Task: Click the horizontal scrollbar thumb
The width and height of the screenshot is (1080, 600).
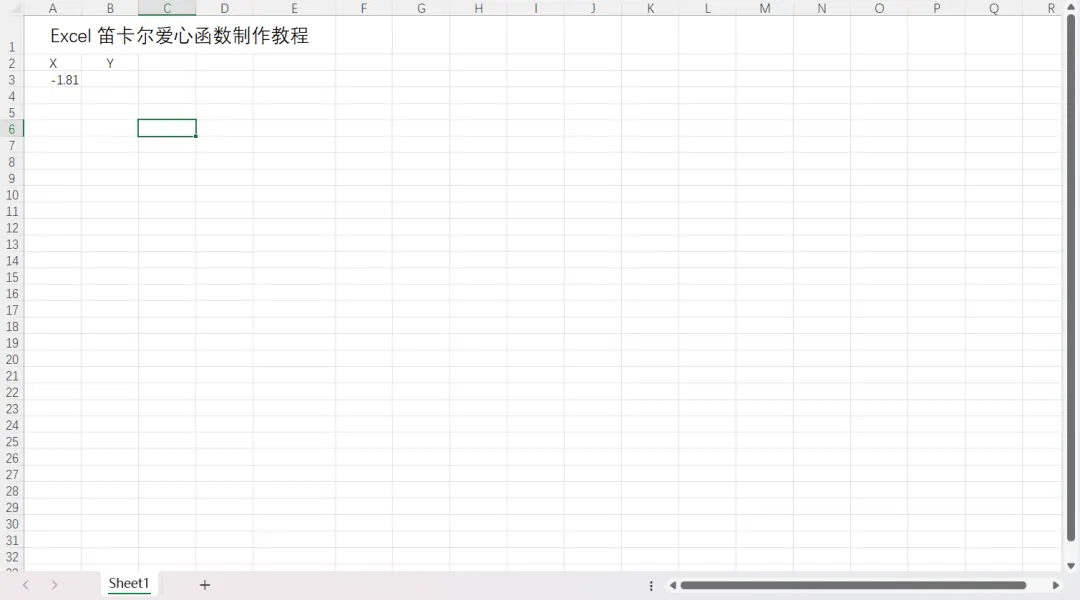Action: [x=853, y=586]
